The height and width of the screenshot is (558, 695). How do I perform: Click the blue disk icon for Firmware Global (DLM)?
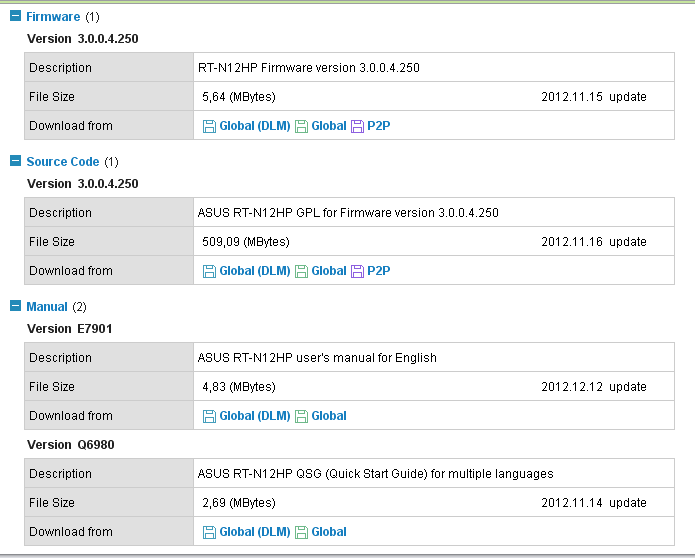(209, 126)
